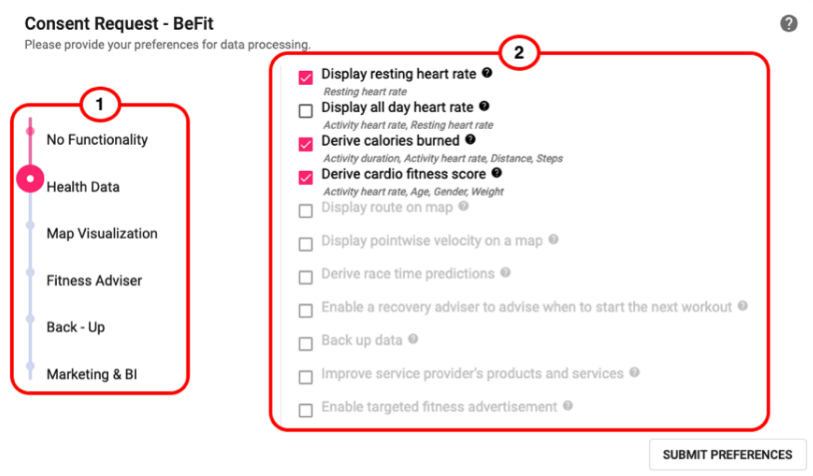Open the help icon beside the page title
The height and width of the screenshot is (476, 813).
pyautogui.click(x=789, y=23)
